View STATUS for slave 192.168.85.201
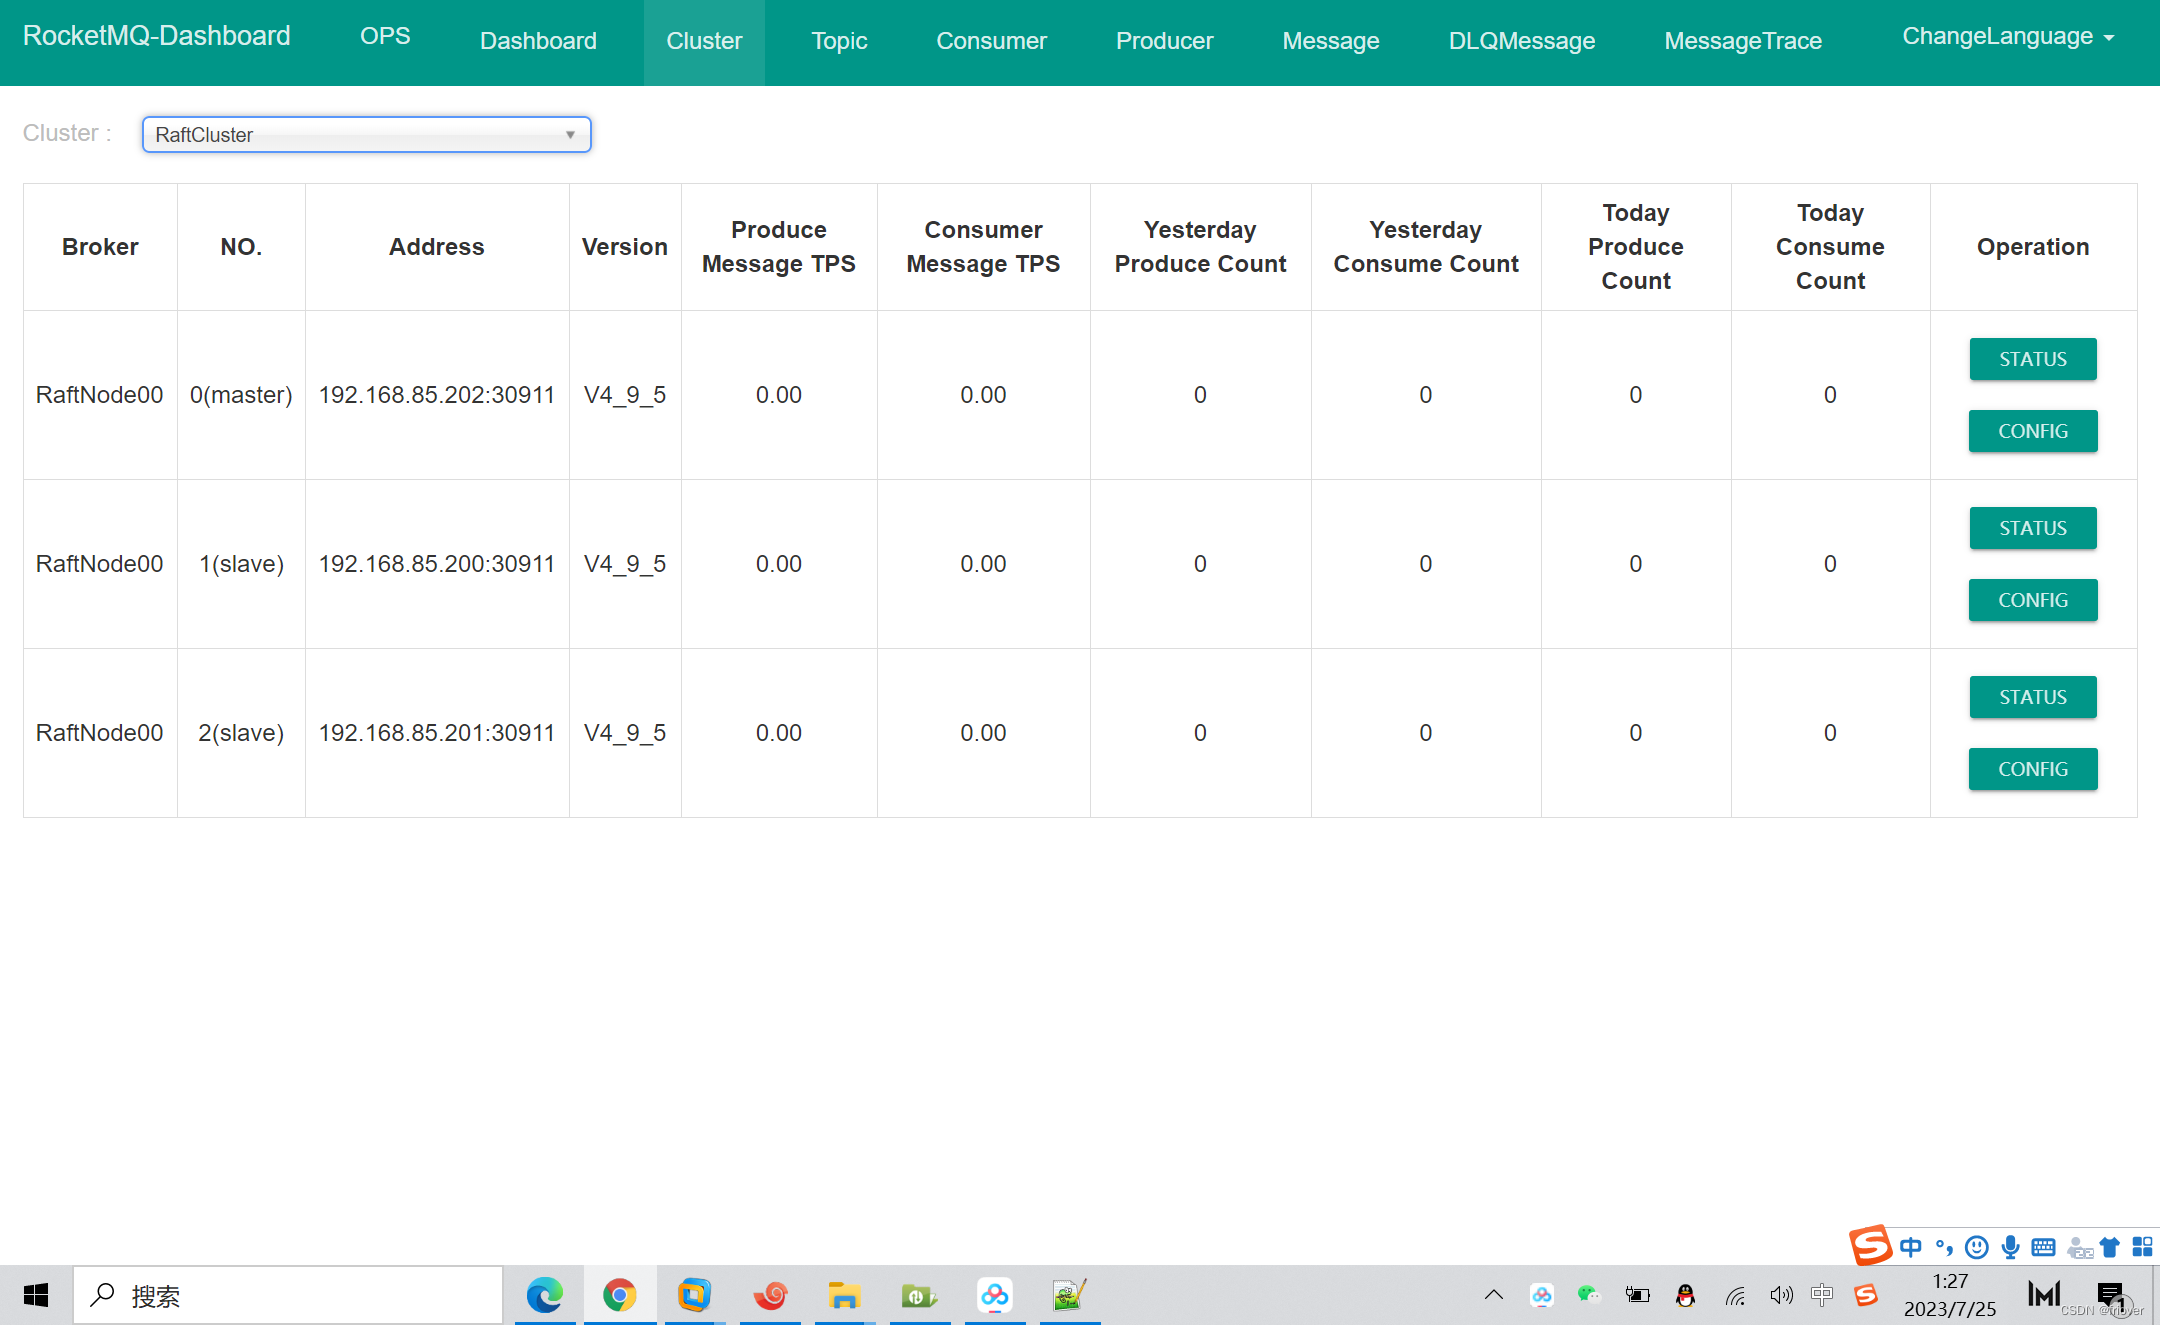 coord(2033,697)
